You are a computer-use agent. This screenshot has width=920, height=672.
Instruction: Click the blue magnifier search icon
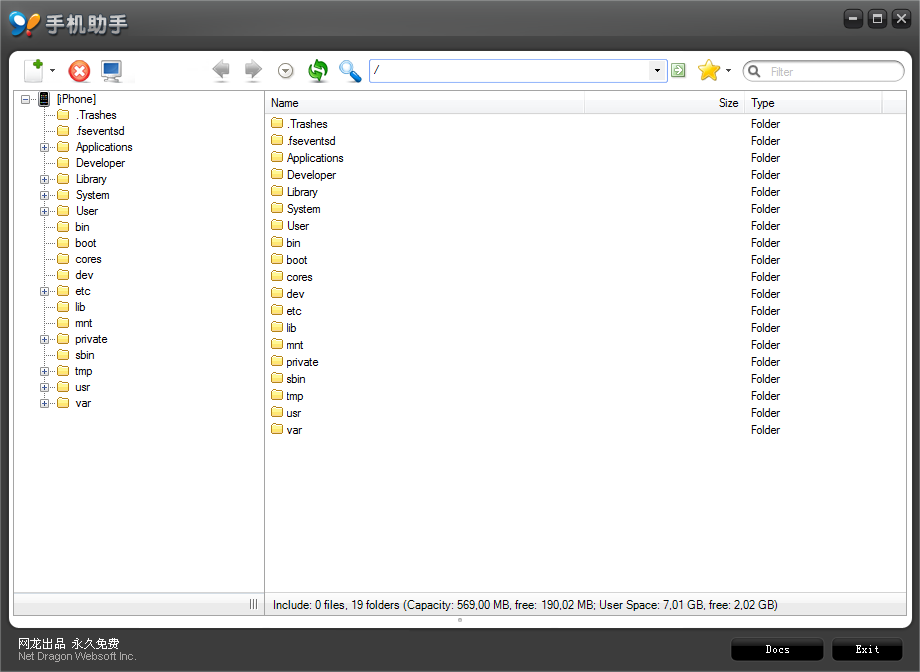click(x=350, y=71)
